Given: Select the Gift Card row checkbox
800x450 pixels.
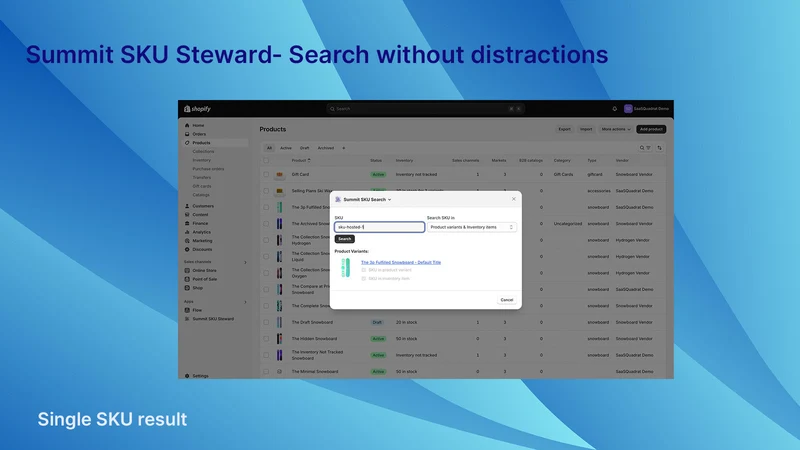Looking at the screenshot, I should coord(266,174).
